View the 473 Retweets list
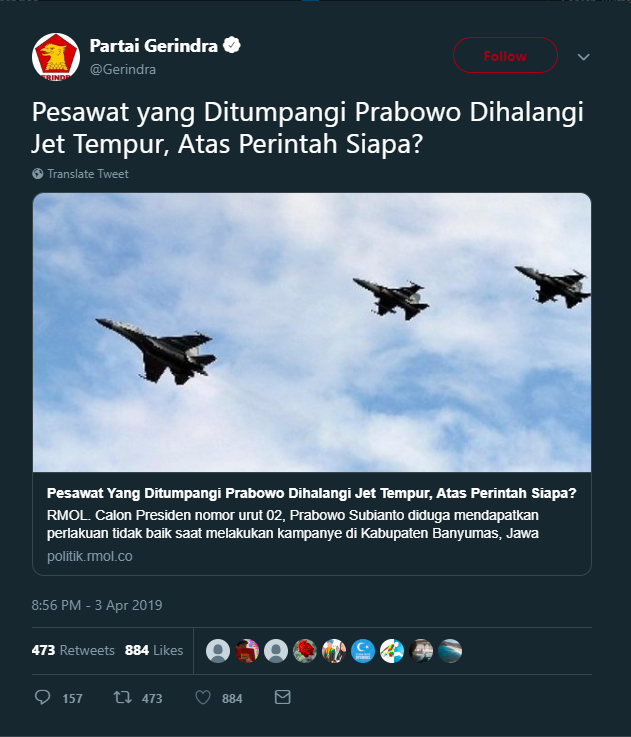Image resolution: width=631 pixels, height=737 pixels. pos(73,651)
